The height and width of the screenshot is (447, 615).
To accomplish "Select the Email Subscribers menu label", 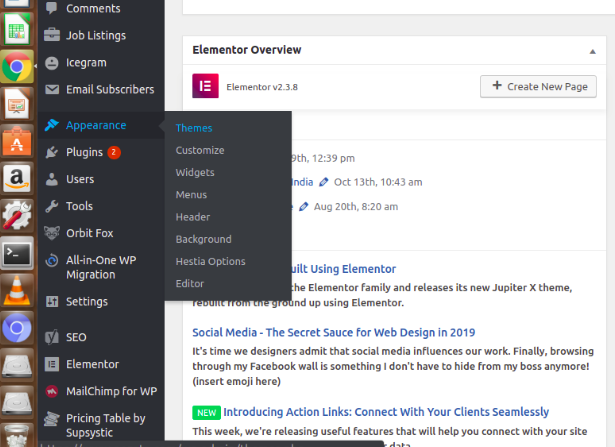I will pos(110,89).
